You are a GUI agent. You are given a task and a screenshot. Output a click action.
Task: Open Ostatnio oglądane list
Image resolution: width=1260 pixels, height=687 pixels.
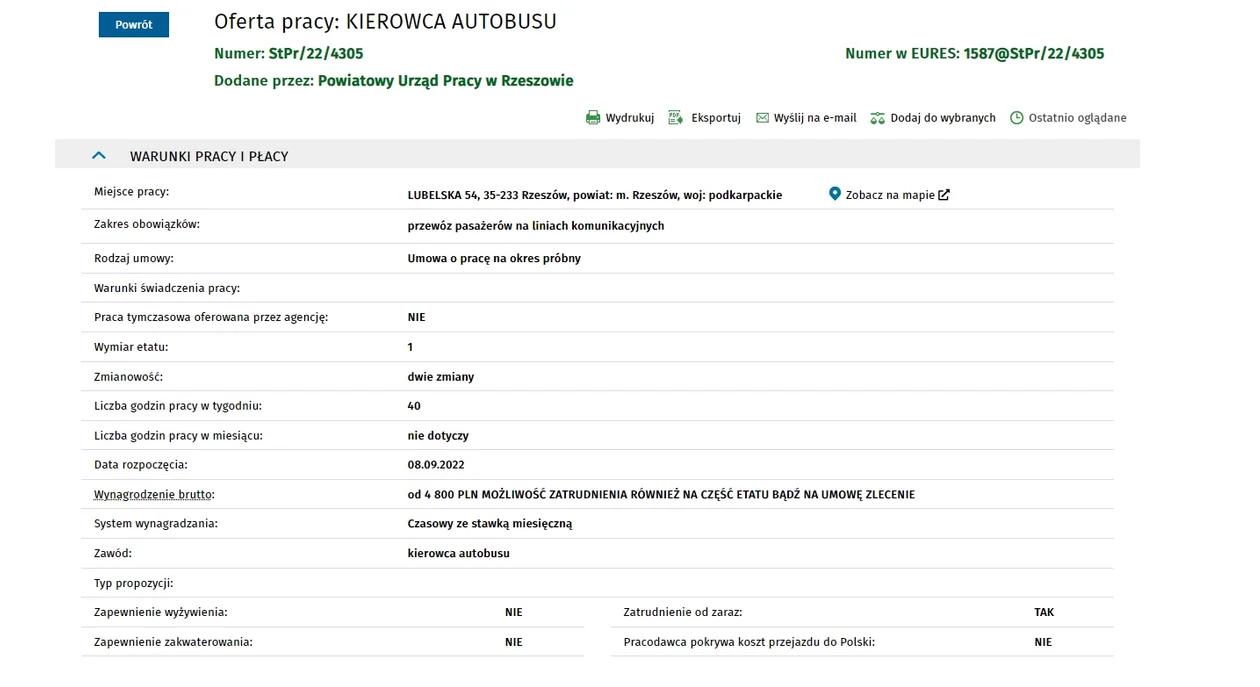pos(1077,118)
